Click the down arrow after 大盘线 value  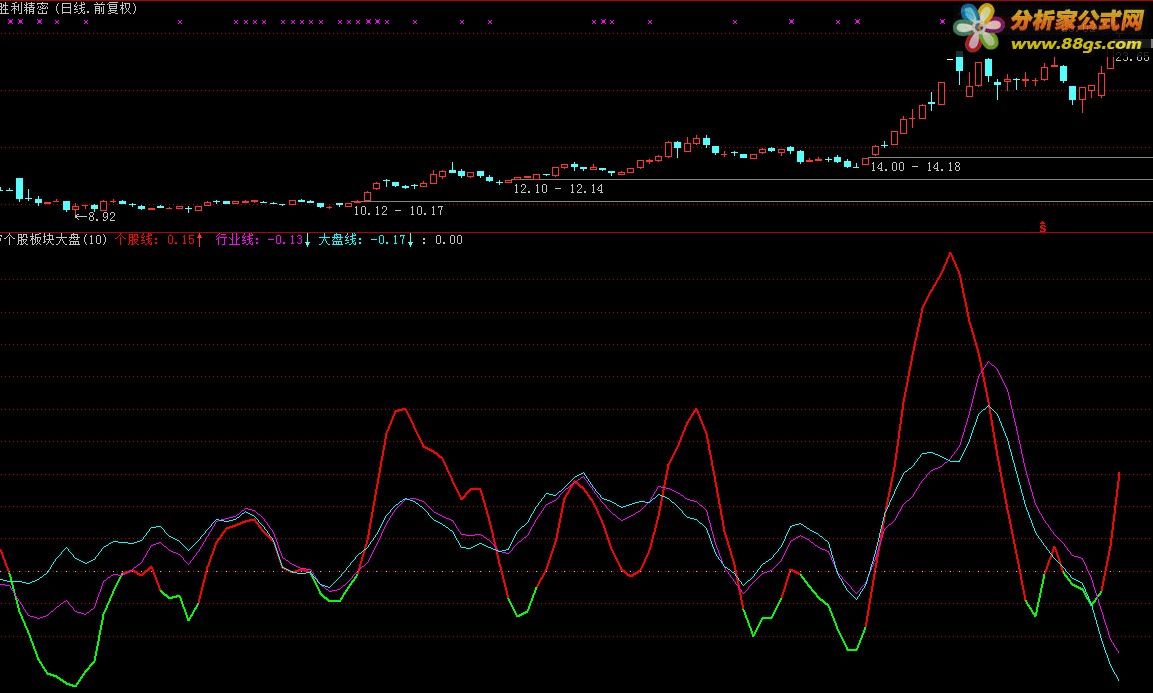[410, 240]
